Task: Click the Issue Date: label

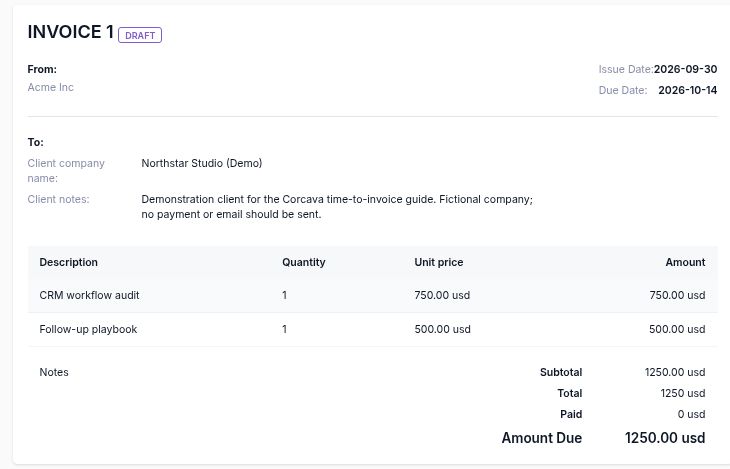Action: [x=626, y=69]
